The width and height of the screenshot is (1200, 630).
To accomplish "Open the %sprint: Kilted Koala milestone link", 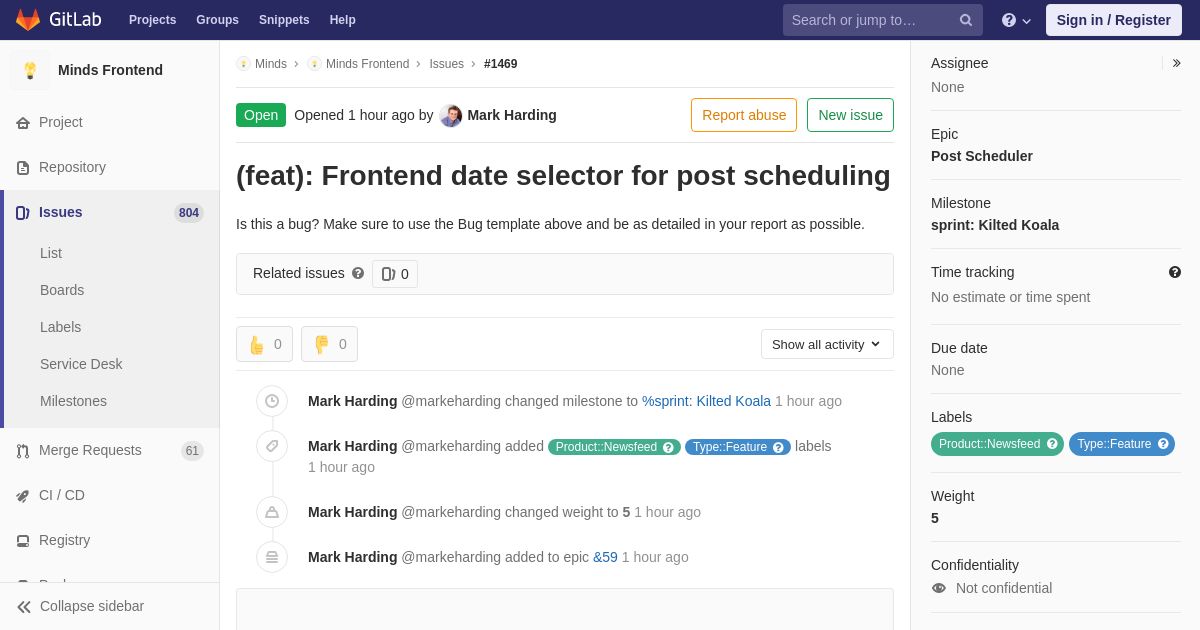I will click(x=706, y=401).
